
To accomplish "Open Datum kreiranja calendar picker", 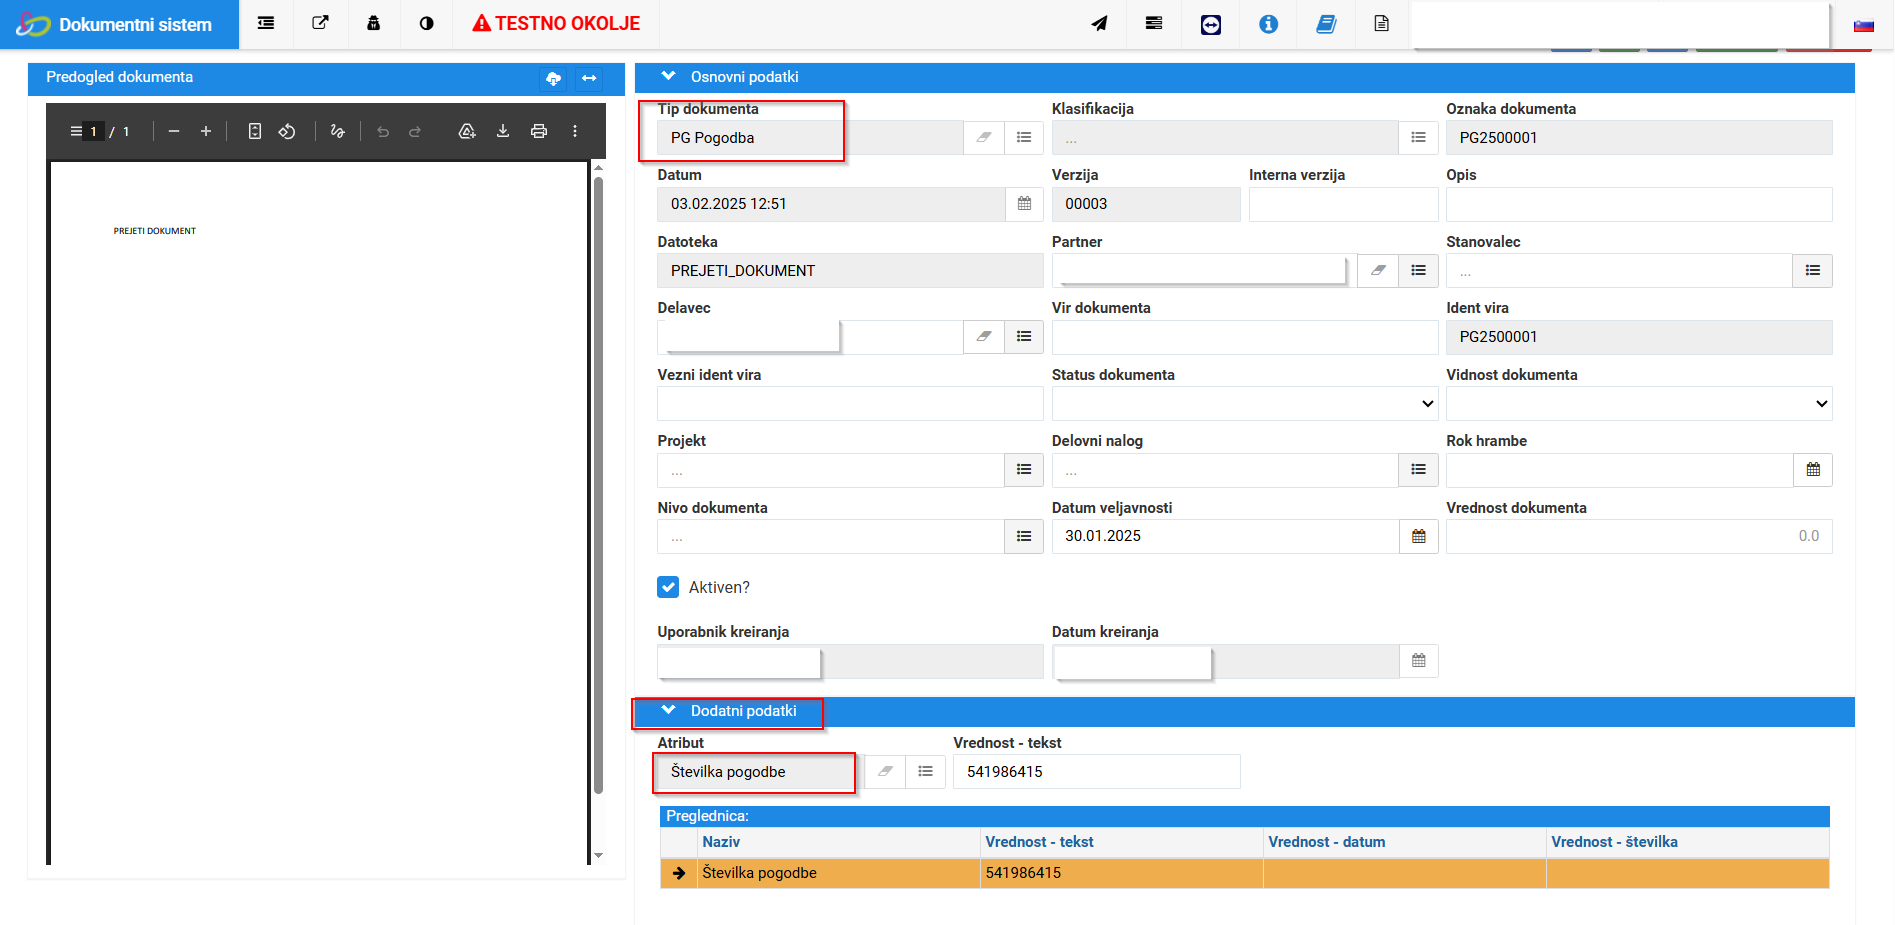I will pyautogui.click(x=1419, y=661).
